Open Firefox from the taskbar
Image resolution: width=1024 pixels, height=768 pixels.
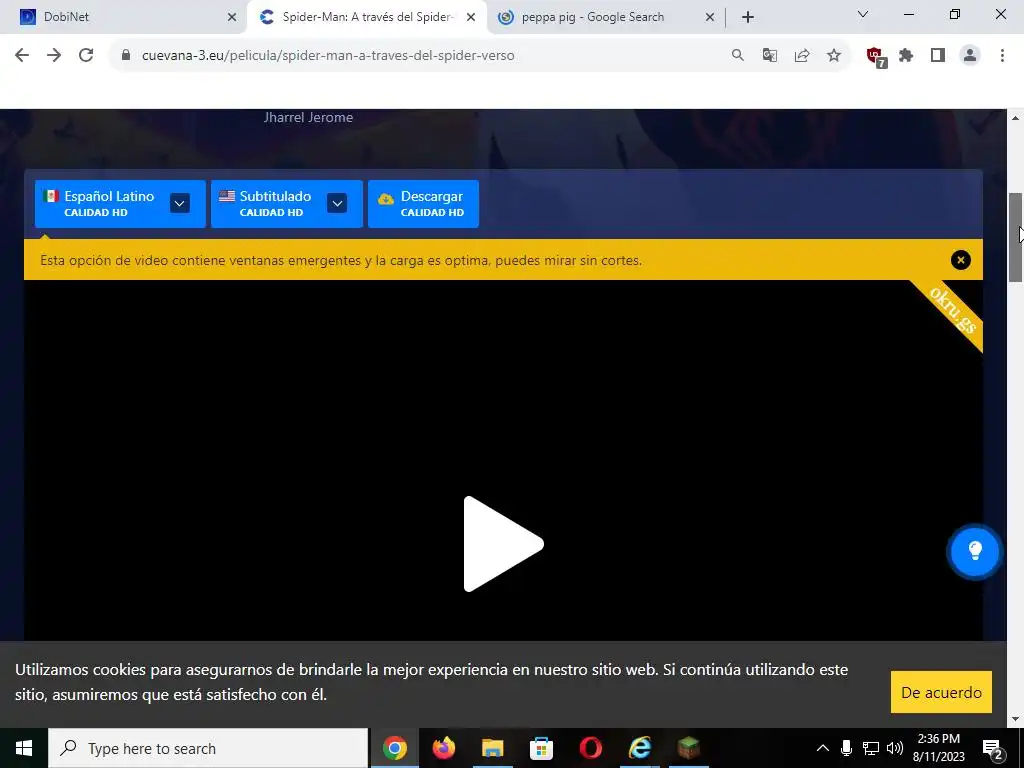click(444, 748)
